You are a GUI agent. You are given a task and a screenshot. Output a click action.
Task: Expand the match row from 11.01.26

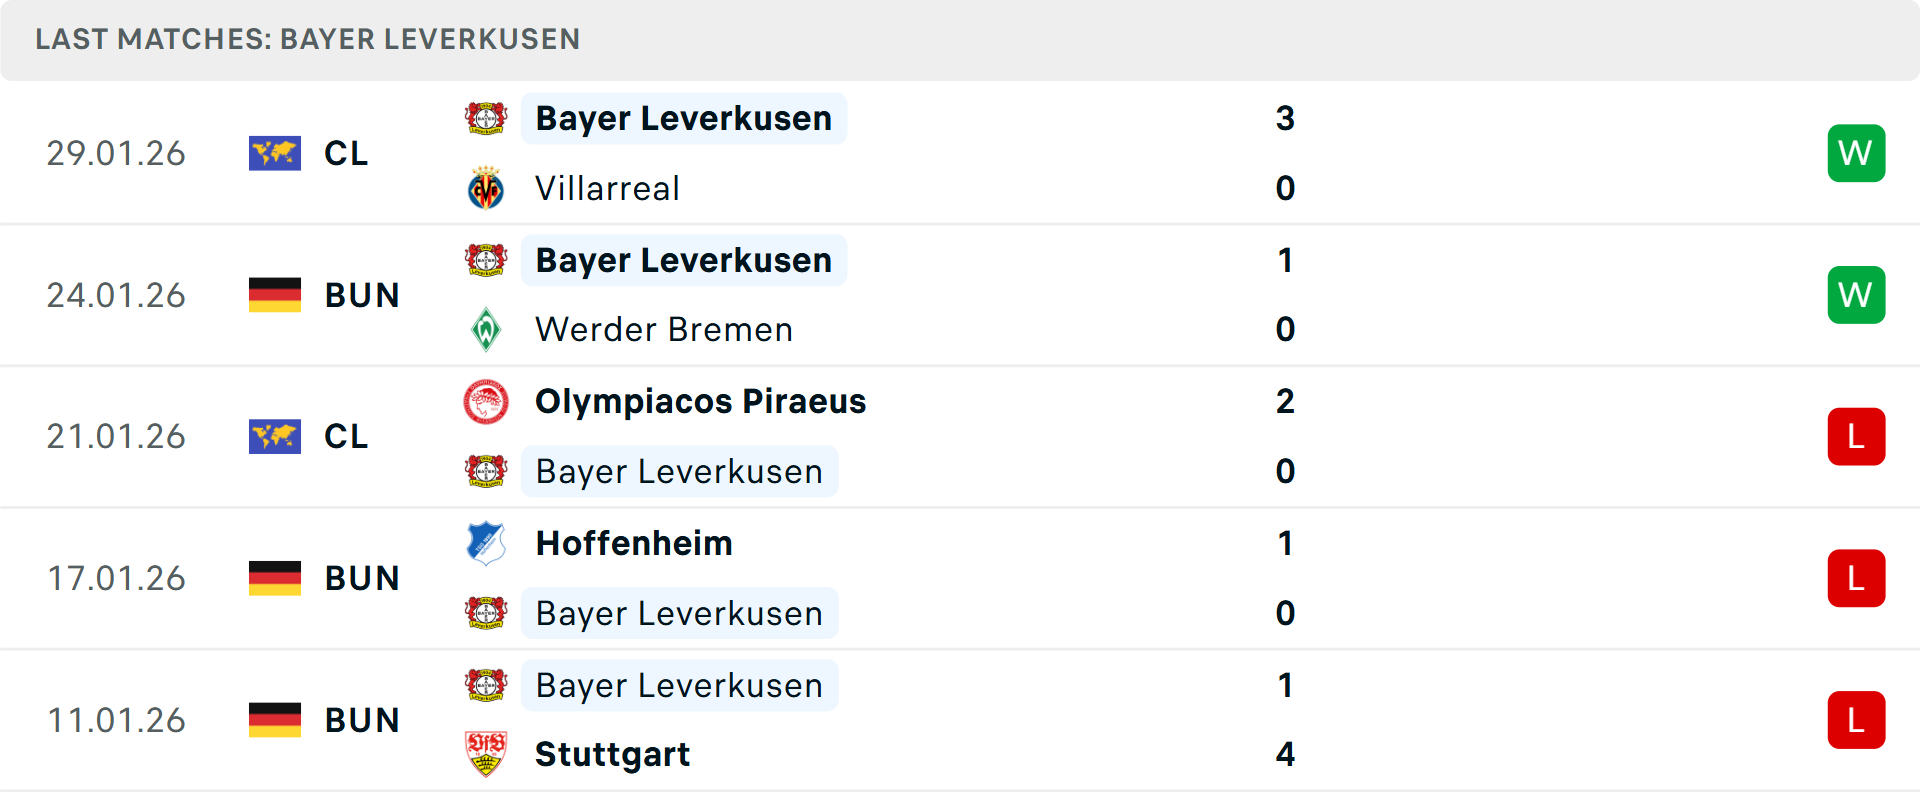point(960,720)
